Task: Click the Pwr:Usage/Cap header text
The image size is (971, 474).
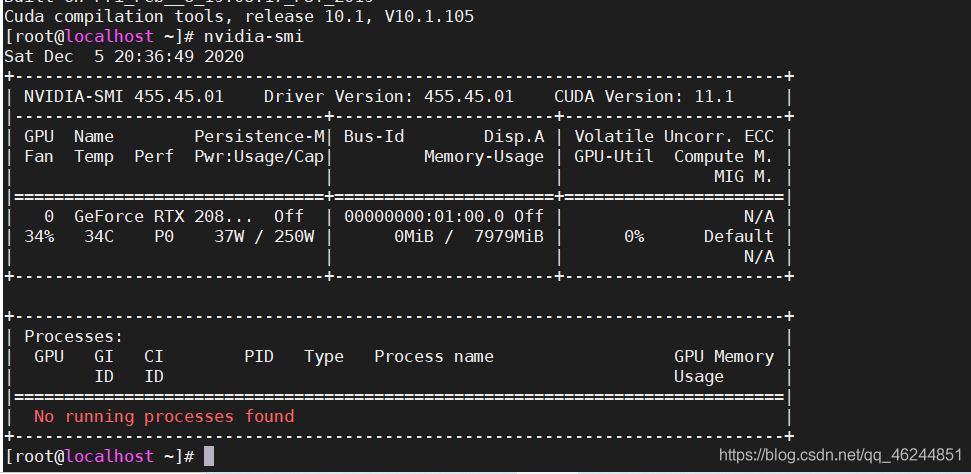Action: (x=259, y=157)
